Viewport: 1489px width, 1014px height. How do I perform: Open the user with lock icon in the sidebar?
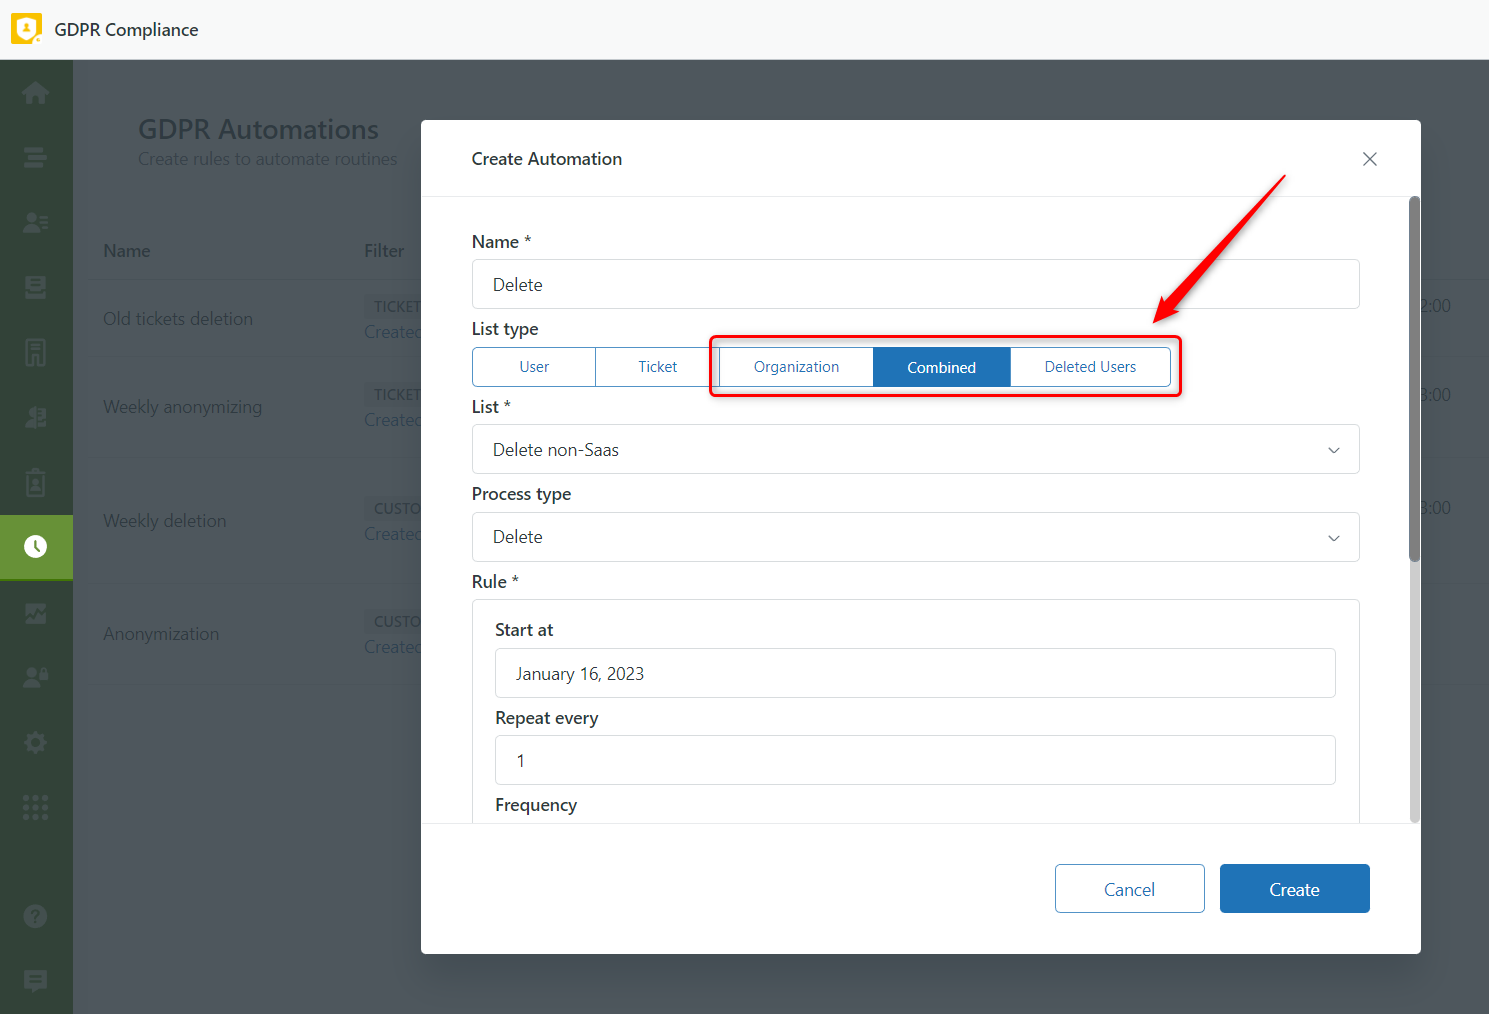36,677
